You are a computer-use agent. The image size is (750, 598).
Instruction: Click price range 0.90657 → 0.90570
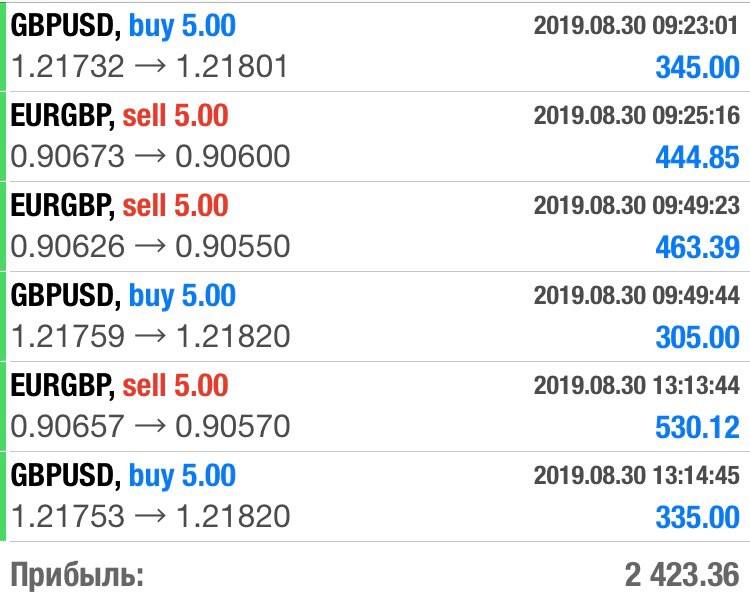[150, 426]
